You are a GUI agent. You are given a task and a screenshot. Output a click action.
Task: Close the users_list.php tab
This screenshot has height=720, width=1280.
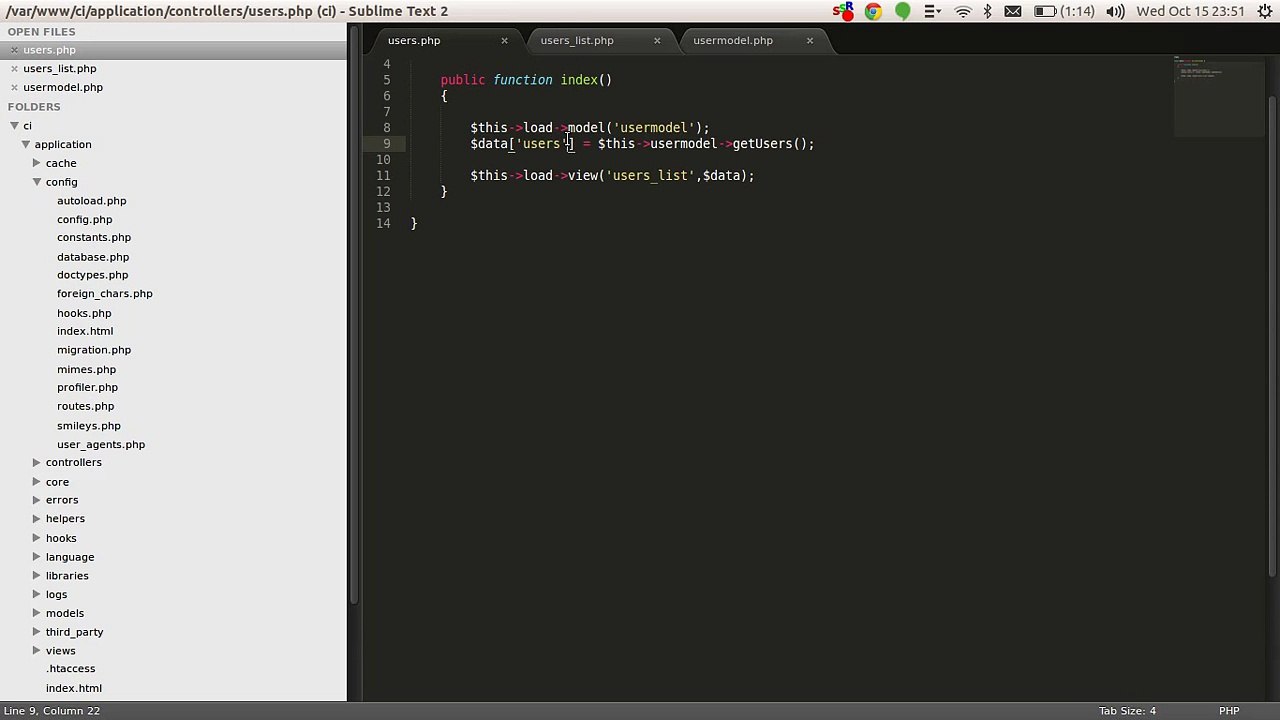point(657,41)
